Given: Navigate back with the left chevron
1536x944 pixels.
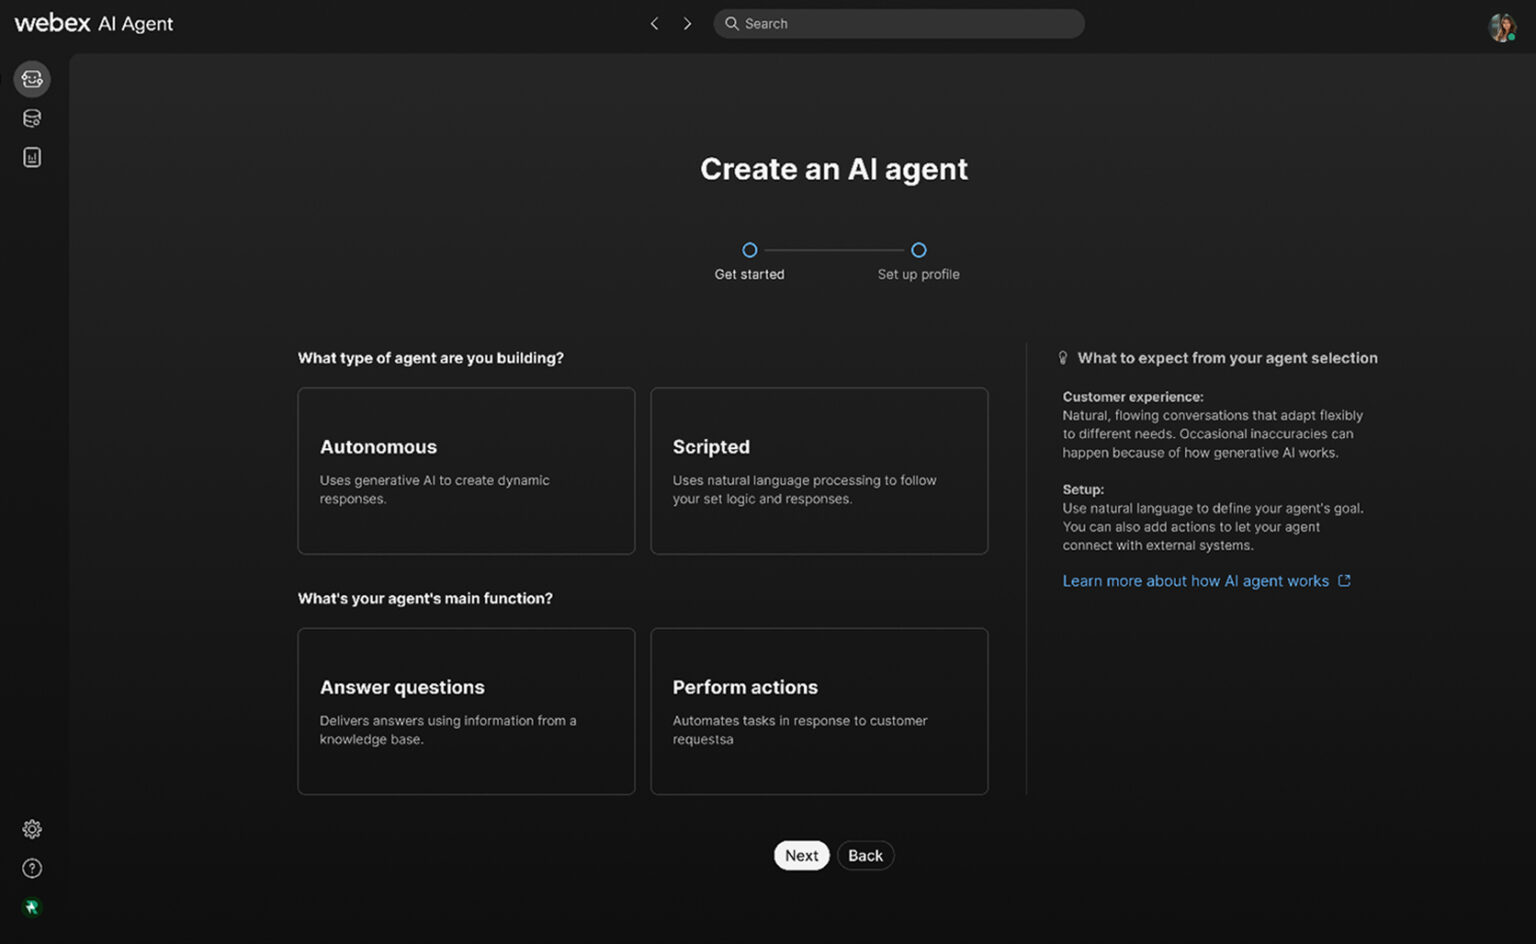Looking at the screenshot, I should coord(654,23).
